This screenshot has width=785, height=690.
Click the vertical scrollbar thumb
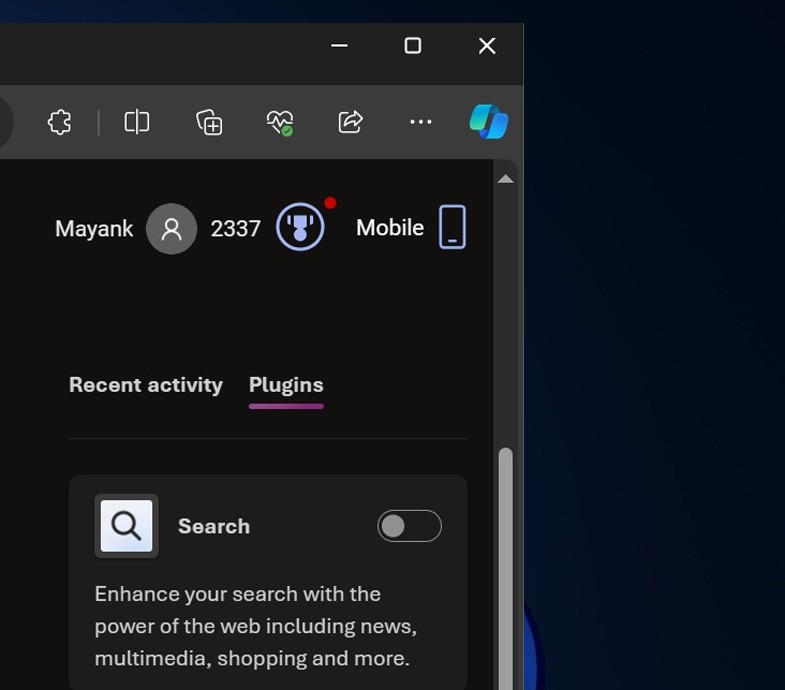[506, 568]
